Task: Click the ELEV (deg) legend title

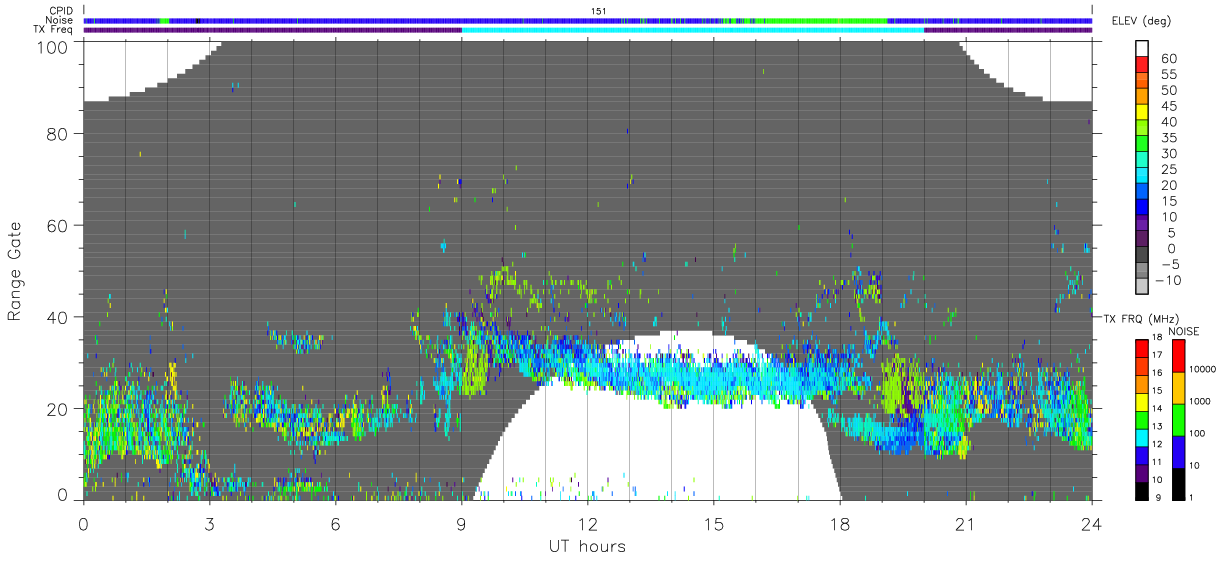Action: point(1143,22)
